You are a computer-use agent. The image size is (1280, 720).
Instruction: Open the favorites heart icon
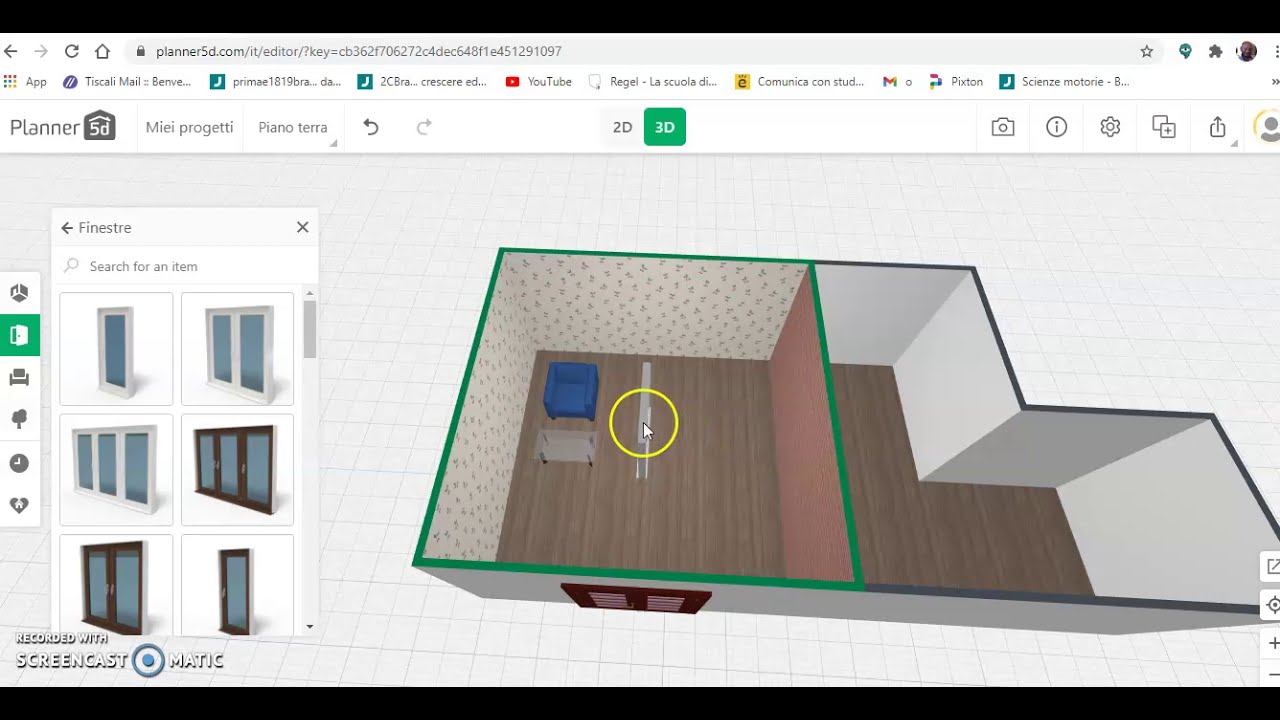19,505
